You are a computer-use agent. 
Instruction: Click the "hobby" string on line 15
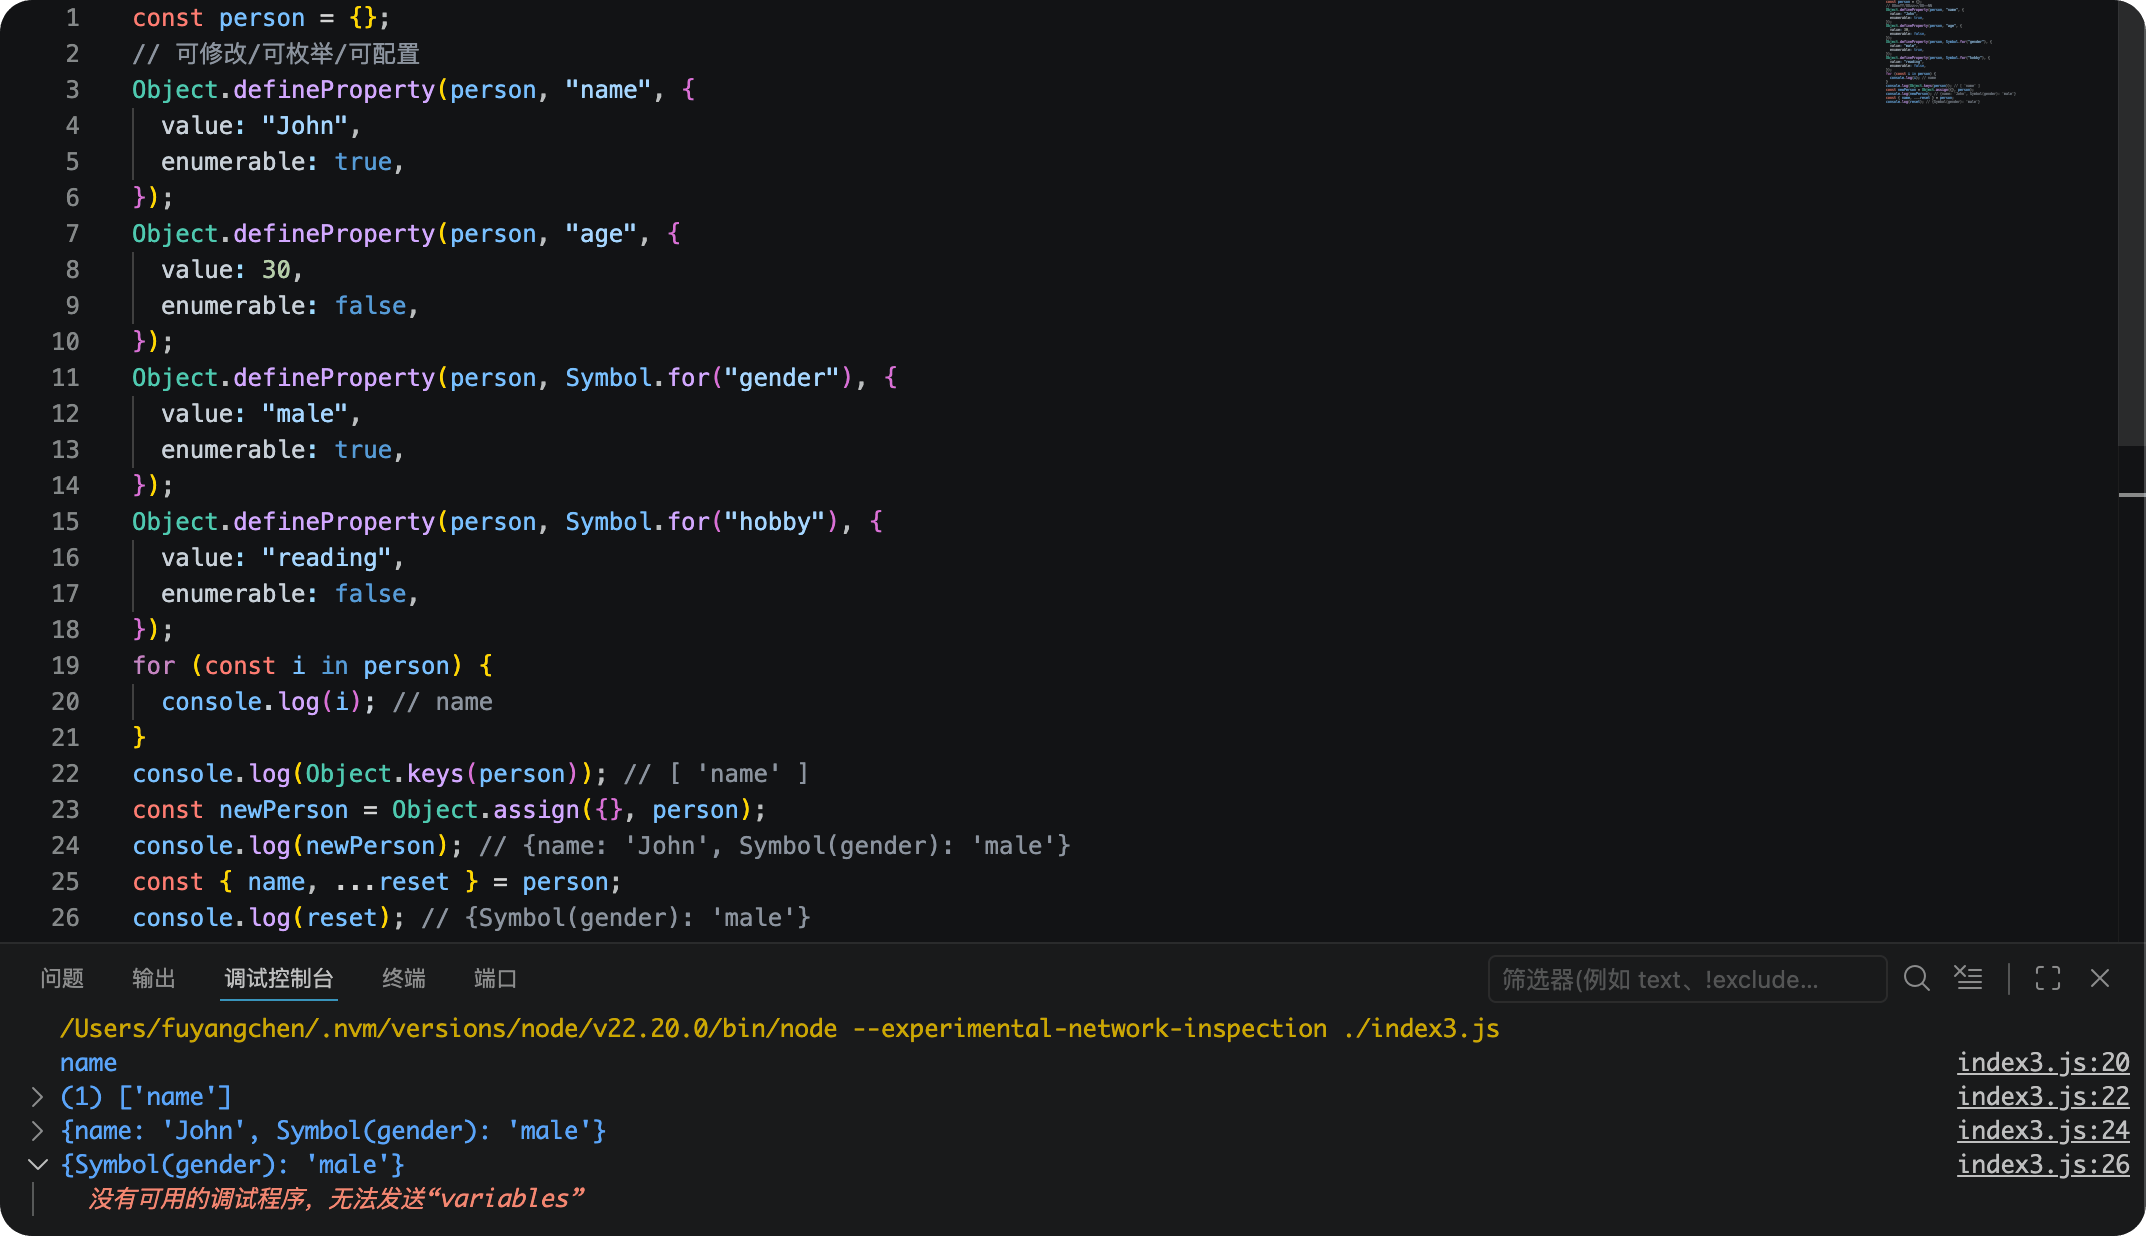click(x=774, y=522)
